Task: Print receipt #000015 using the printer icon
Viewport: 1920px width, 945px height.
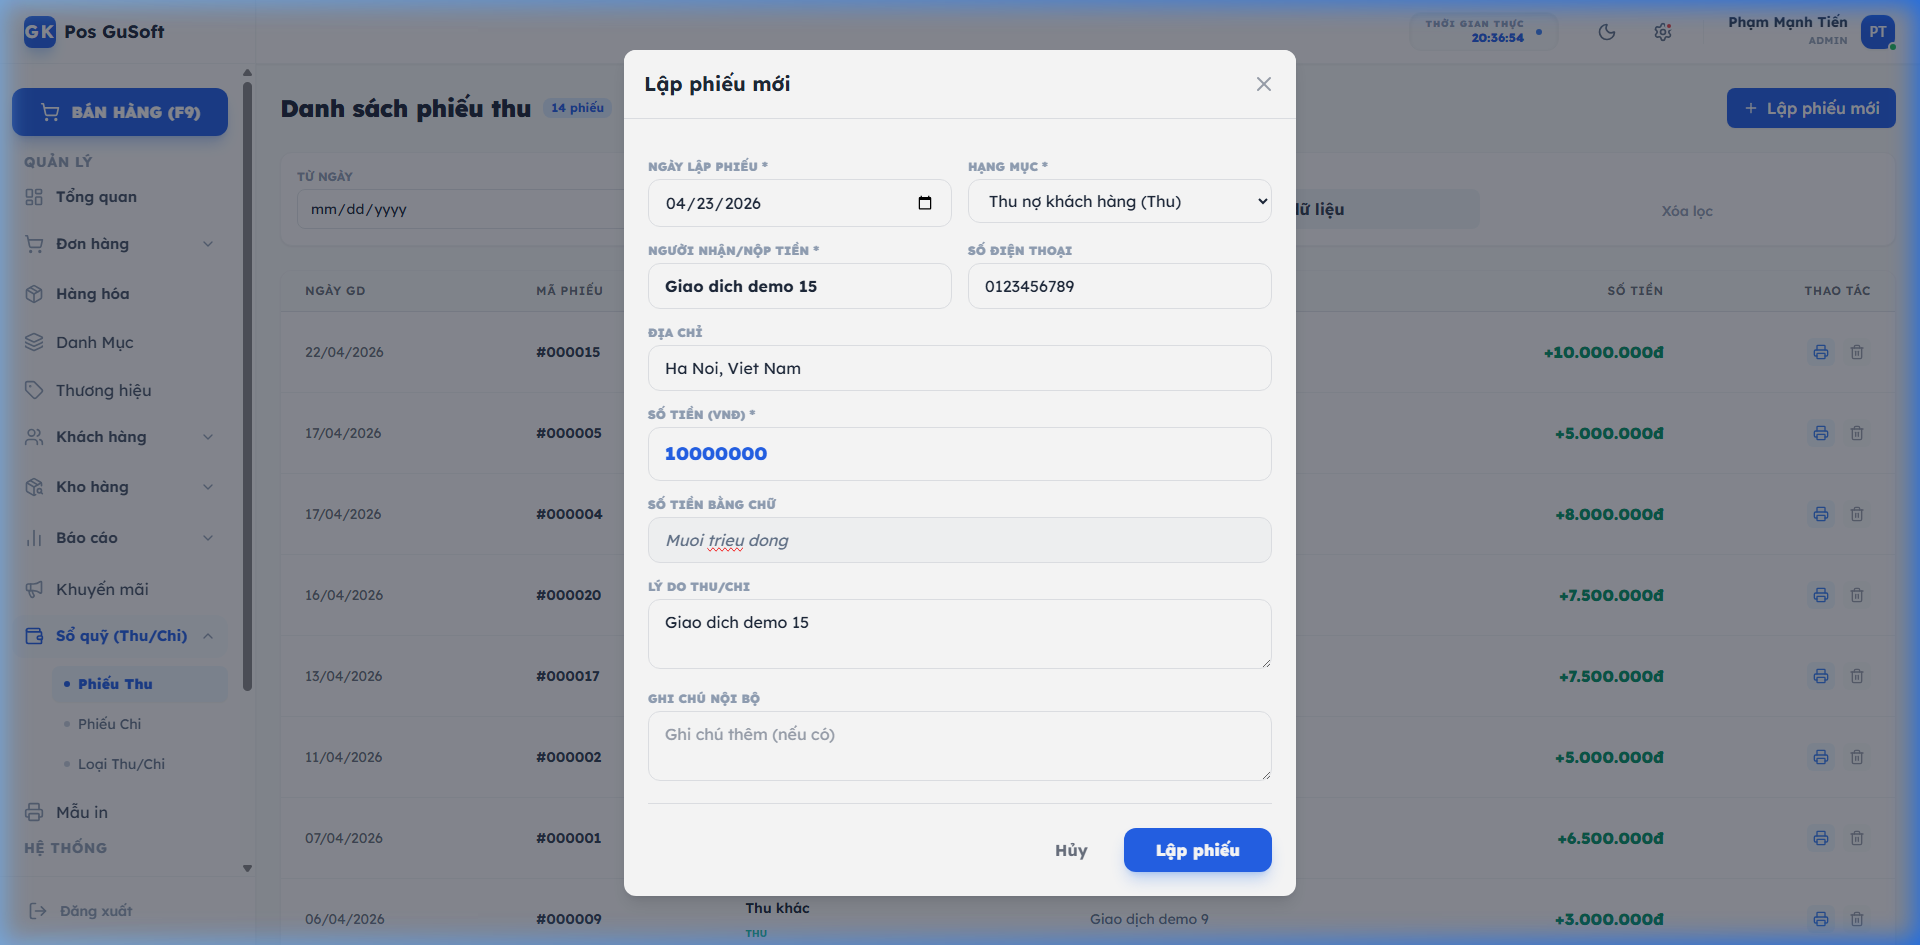Action: click(x=1820, y=352)
